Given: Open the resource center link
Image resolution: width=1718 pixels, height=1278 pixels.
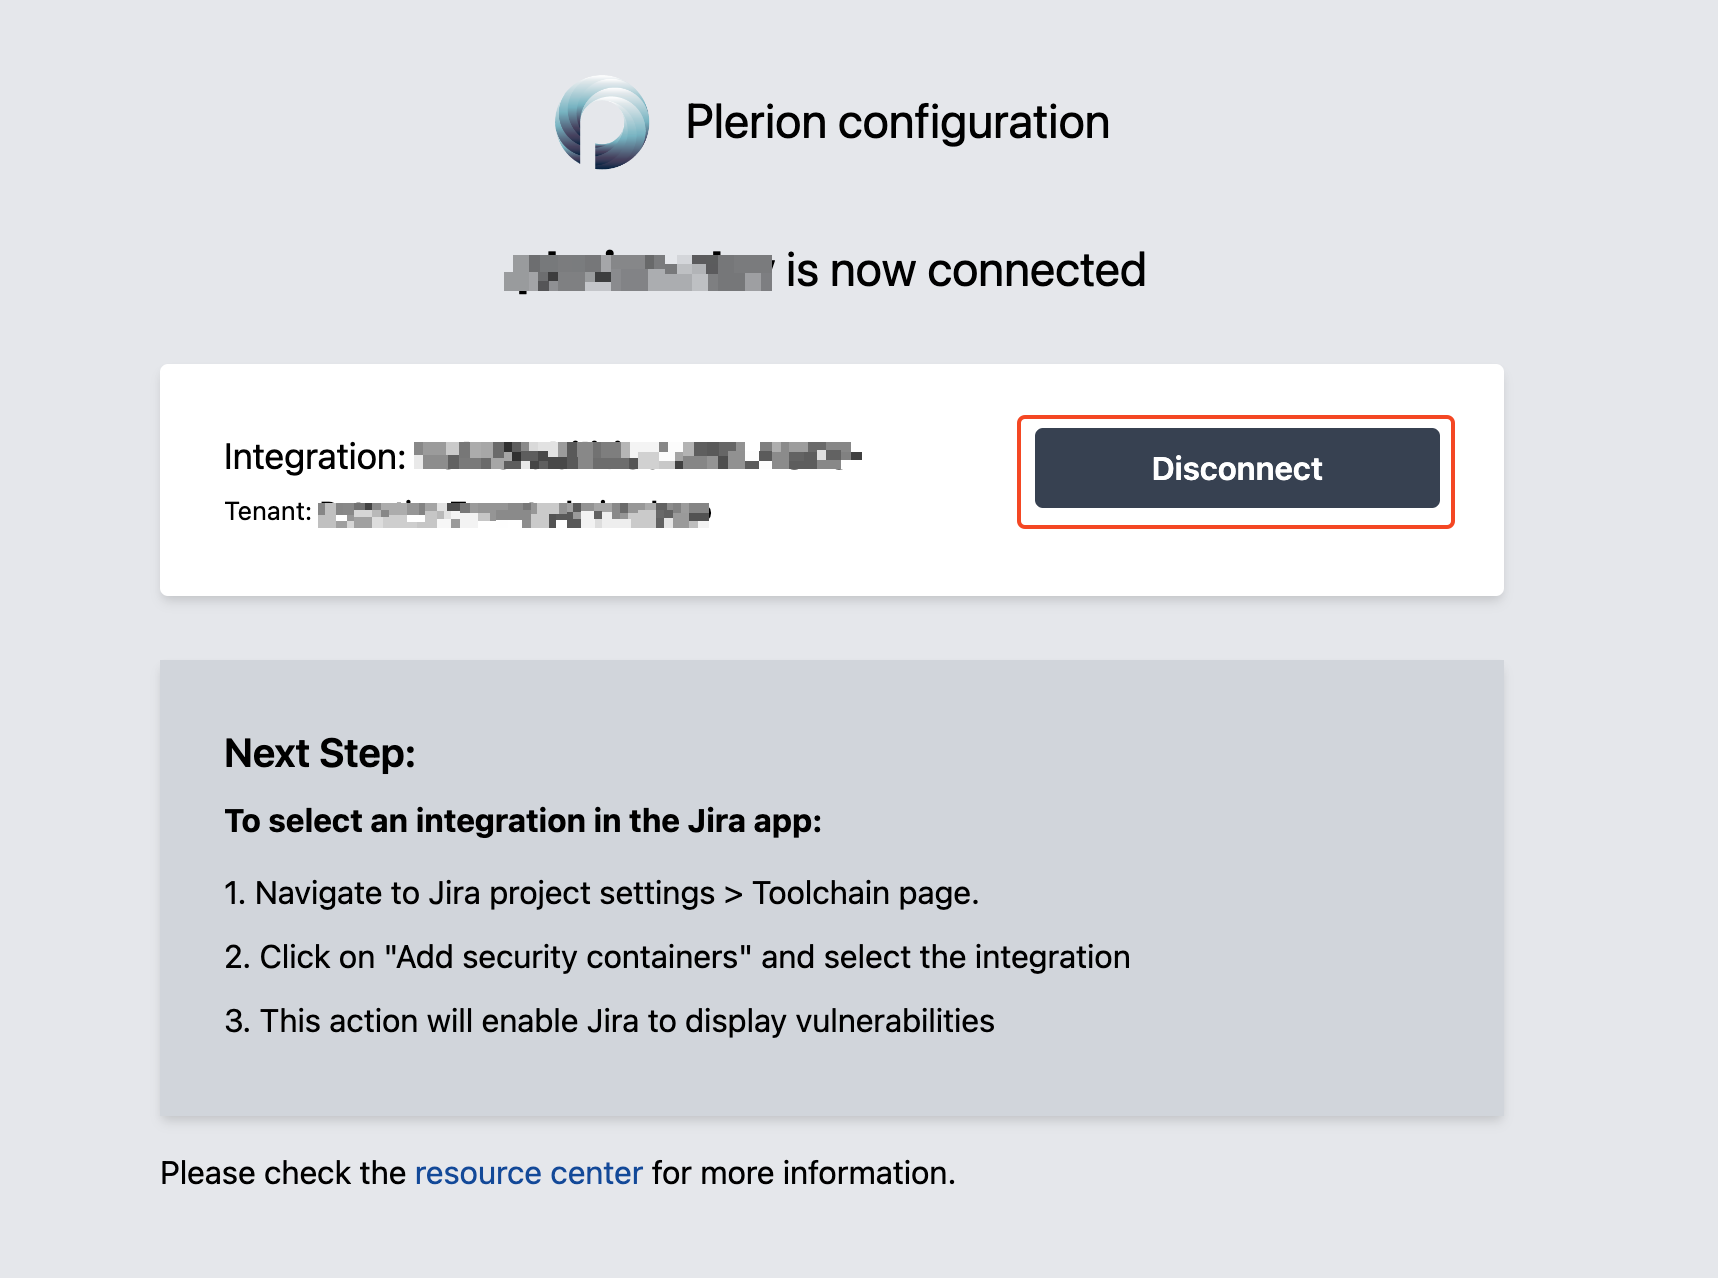Looking at the screenshot, I should [x=528, y=1172].
